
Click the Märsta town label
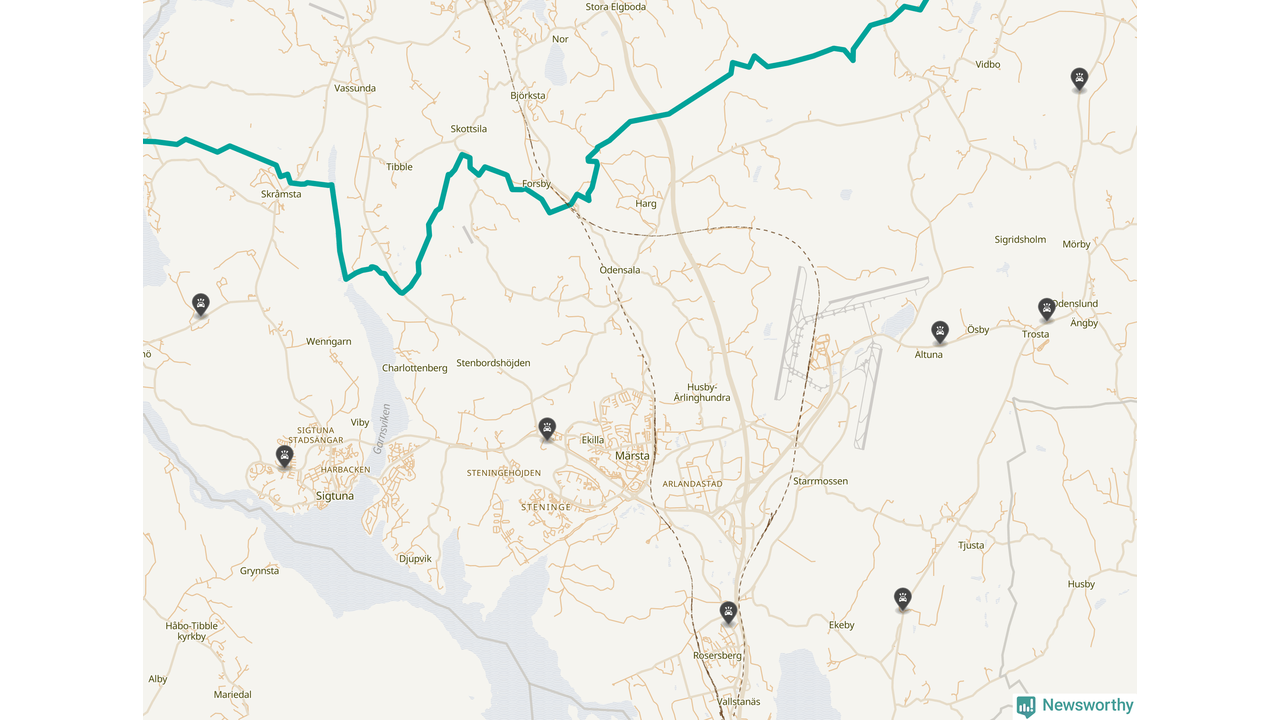tap(632, 455)
